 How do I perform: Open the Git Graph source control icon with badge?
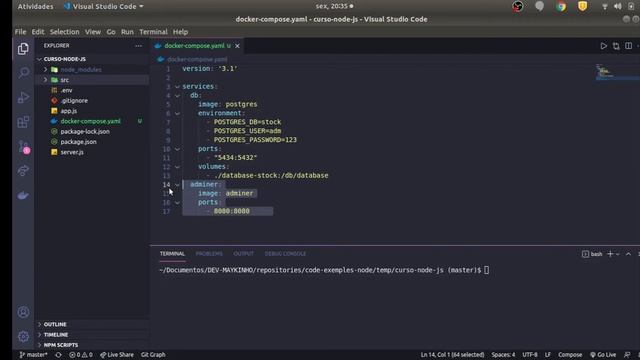(24, 147)
